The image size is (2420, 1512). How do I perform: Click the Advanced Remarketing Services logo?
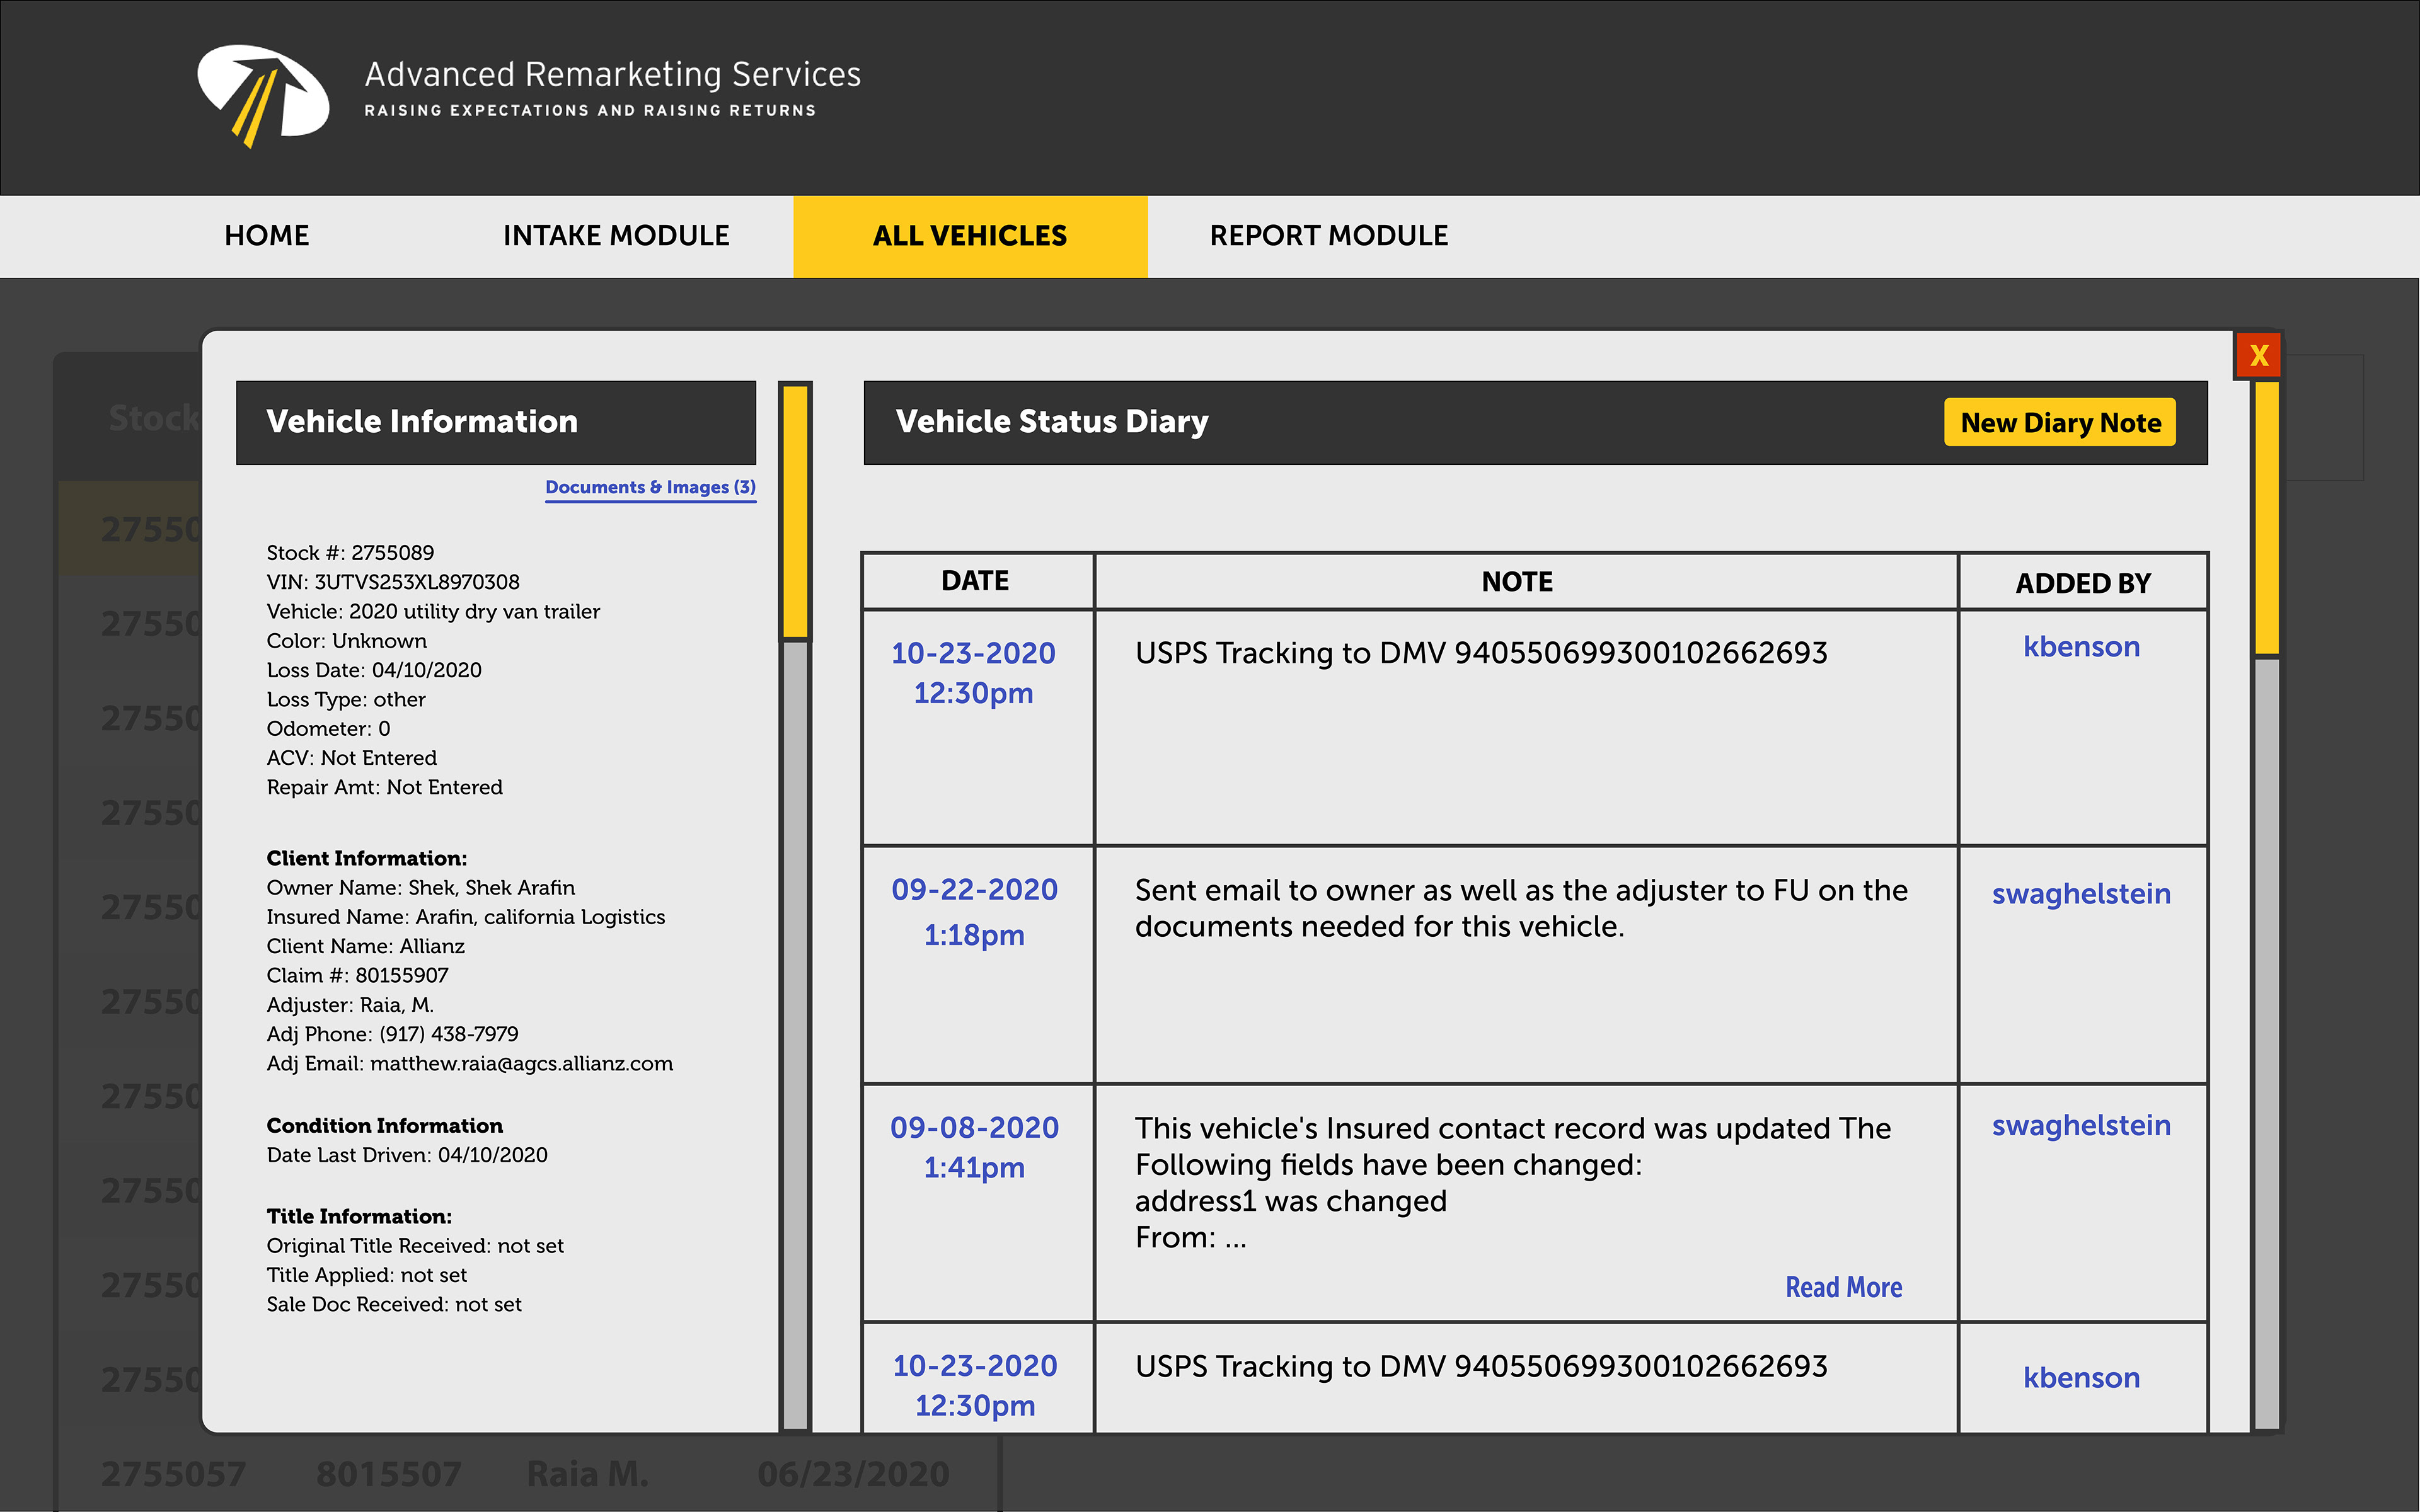tap(263, 95)
